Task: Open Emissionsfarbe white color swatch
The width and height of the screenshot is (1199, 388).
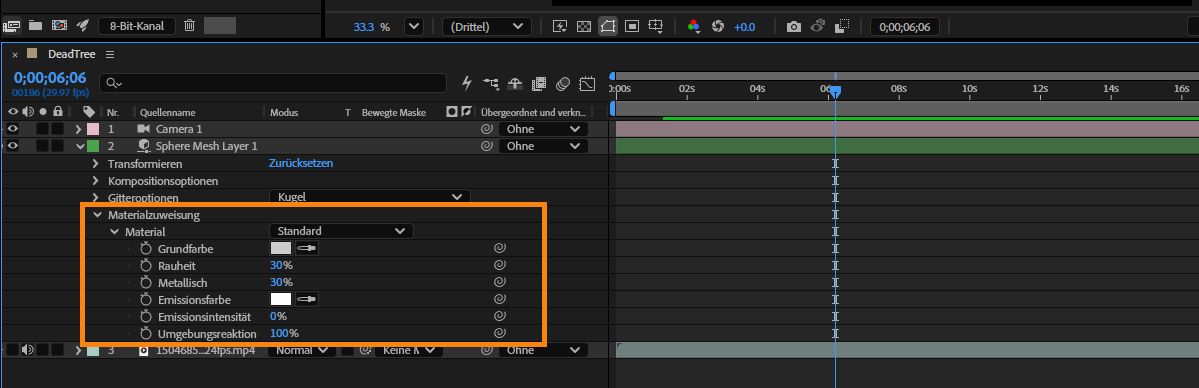Action: (x=281, y=299)
